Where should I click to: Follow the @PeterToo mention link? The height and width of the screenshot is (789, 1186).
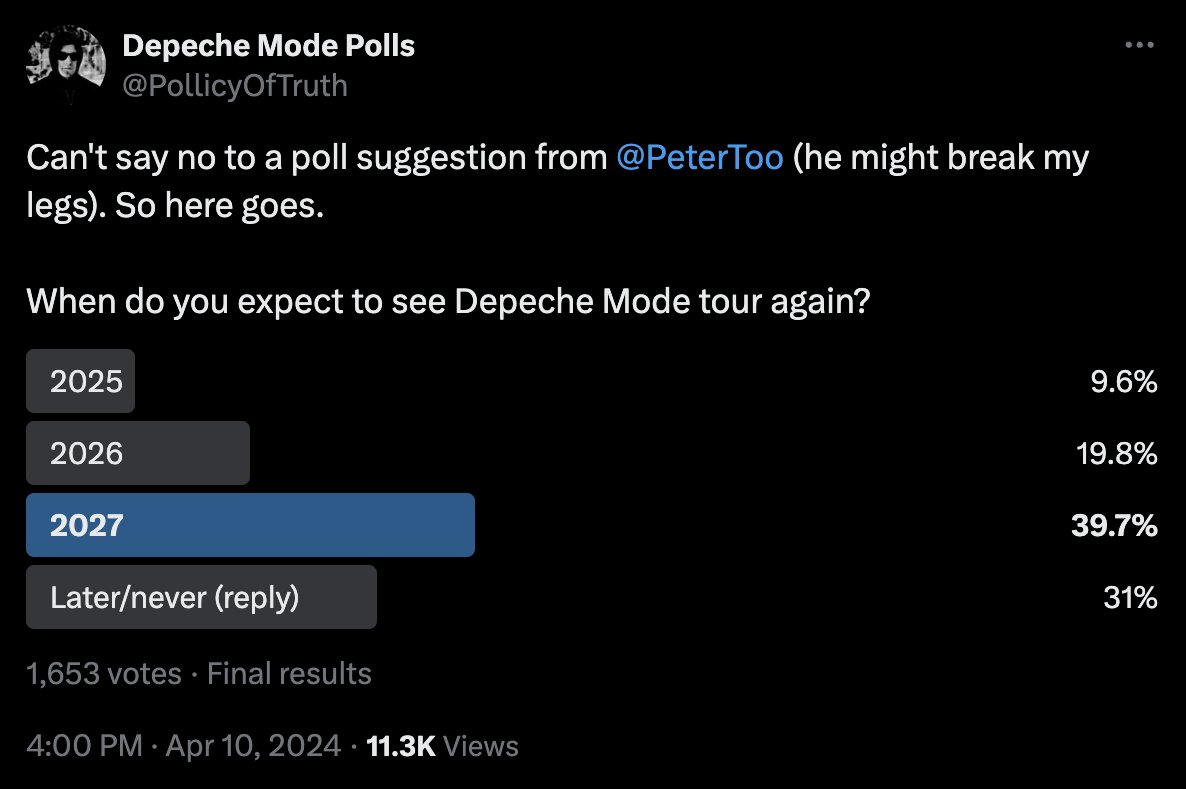[x=700, y=157]
